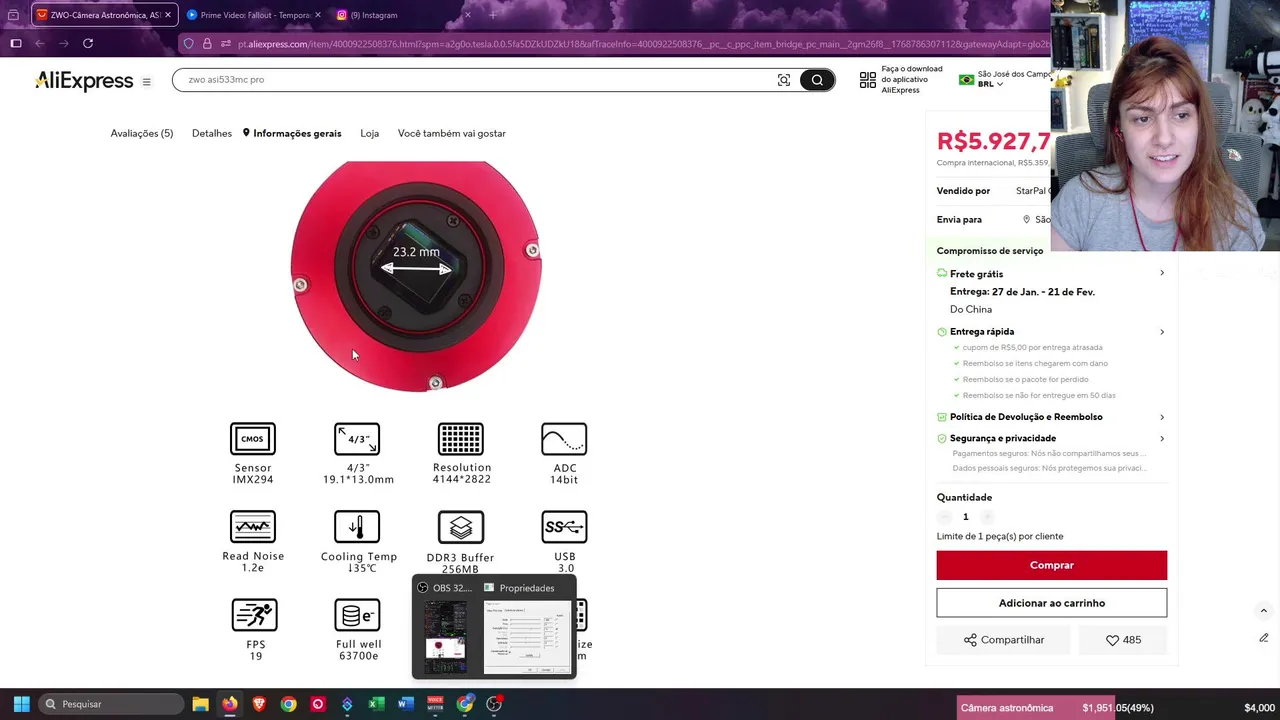This screenshot has width=1280, height=720.
Task: Click the CMOS sensor IMX294 icon
Action: tap(253, 439)
